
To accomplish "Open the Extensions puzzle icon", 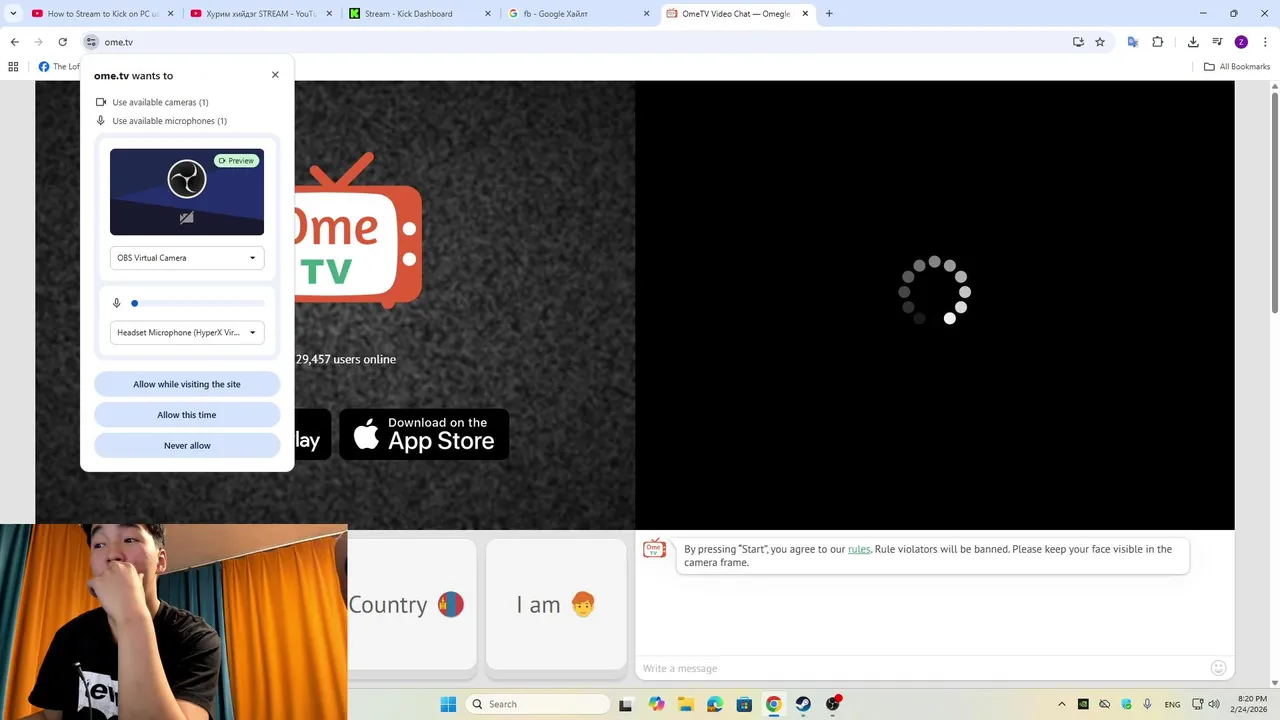I will click(x=1158, y=42).
